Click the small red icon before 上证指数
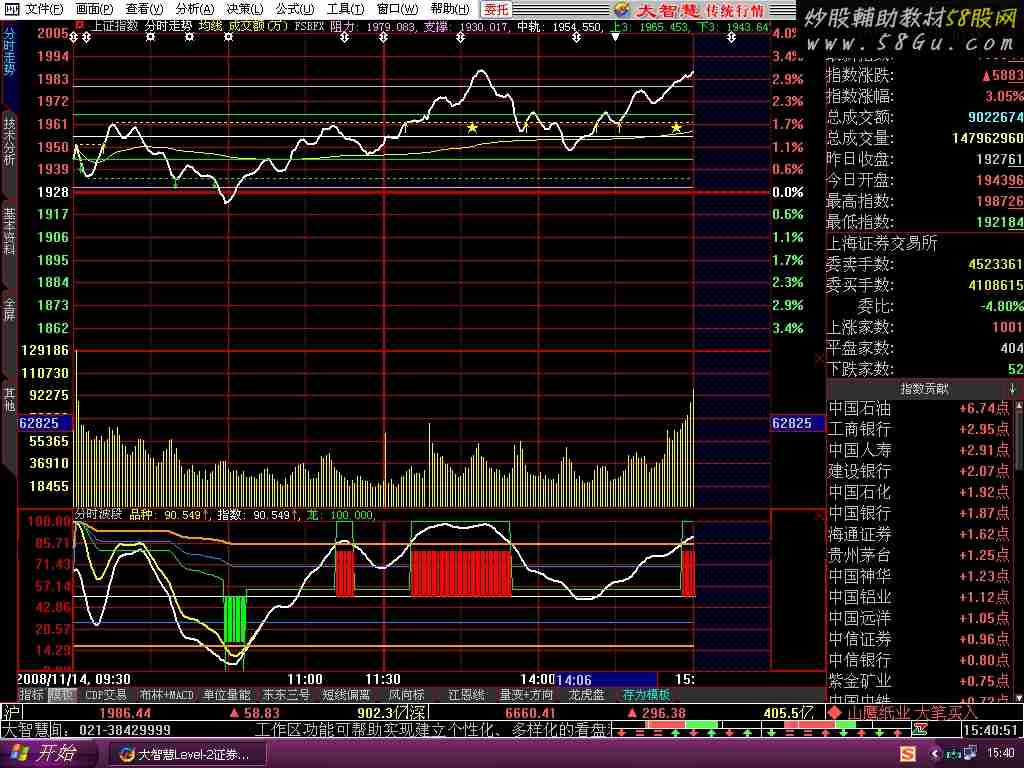The height and width of the screenshot is (768, 1024). tap(80, 25)
